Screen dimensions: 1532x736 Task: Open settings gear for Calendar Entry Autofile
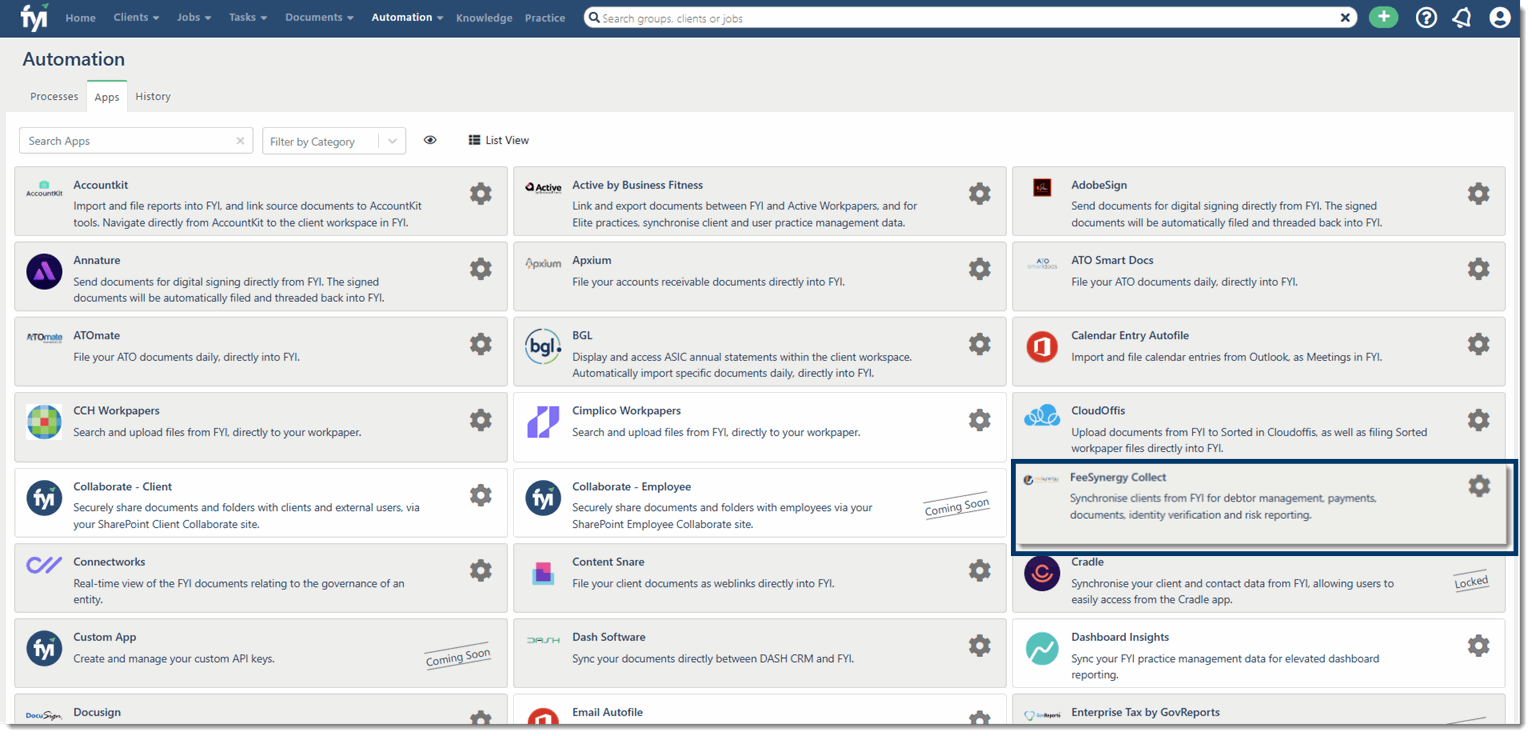(x=1479, y=344)
